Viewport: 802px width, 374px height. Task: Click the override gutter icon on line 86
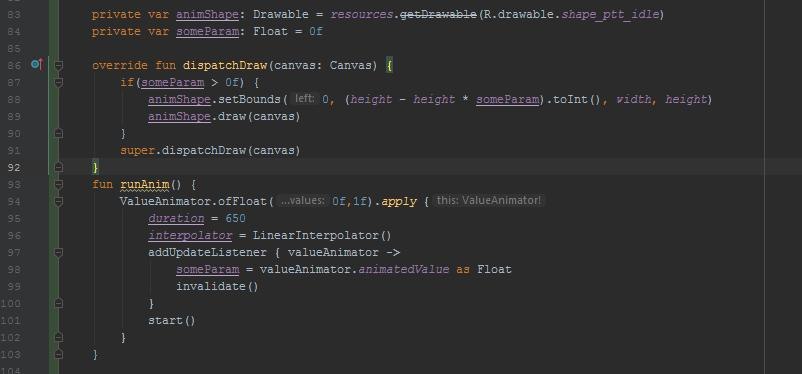37,64
